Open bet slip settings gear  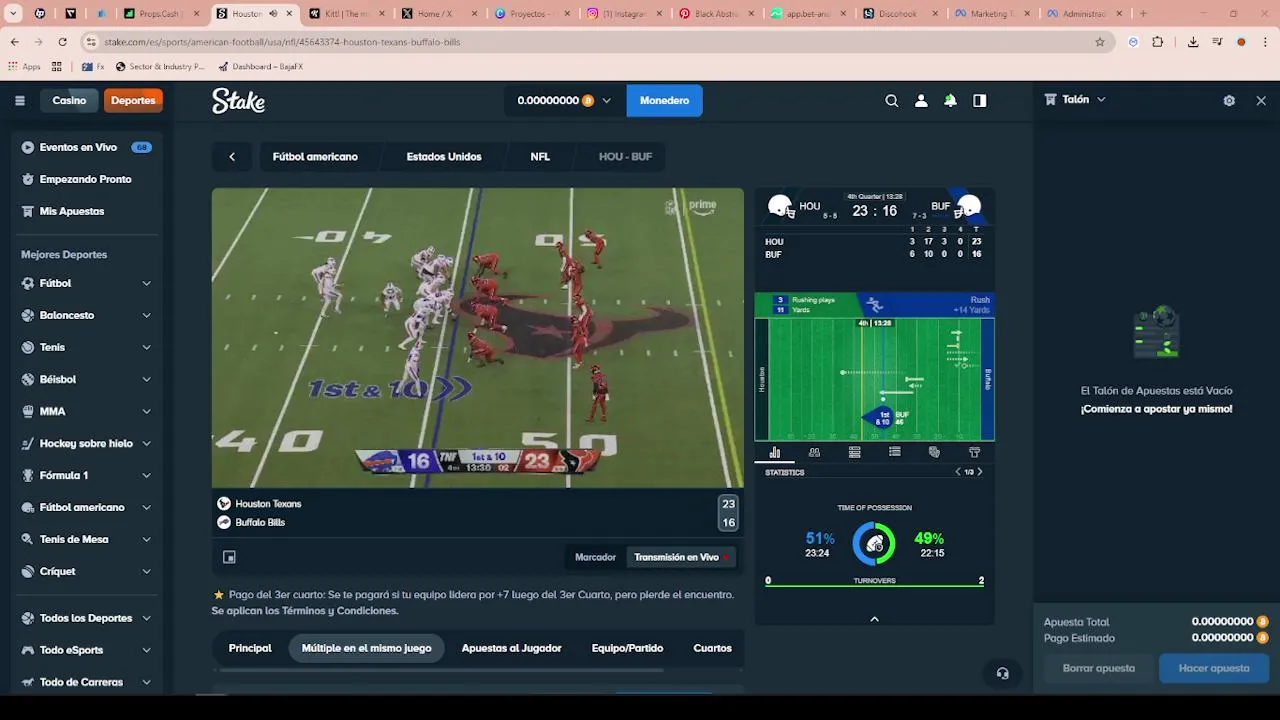click(1229, 100)
